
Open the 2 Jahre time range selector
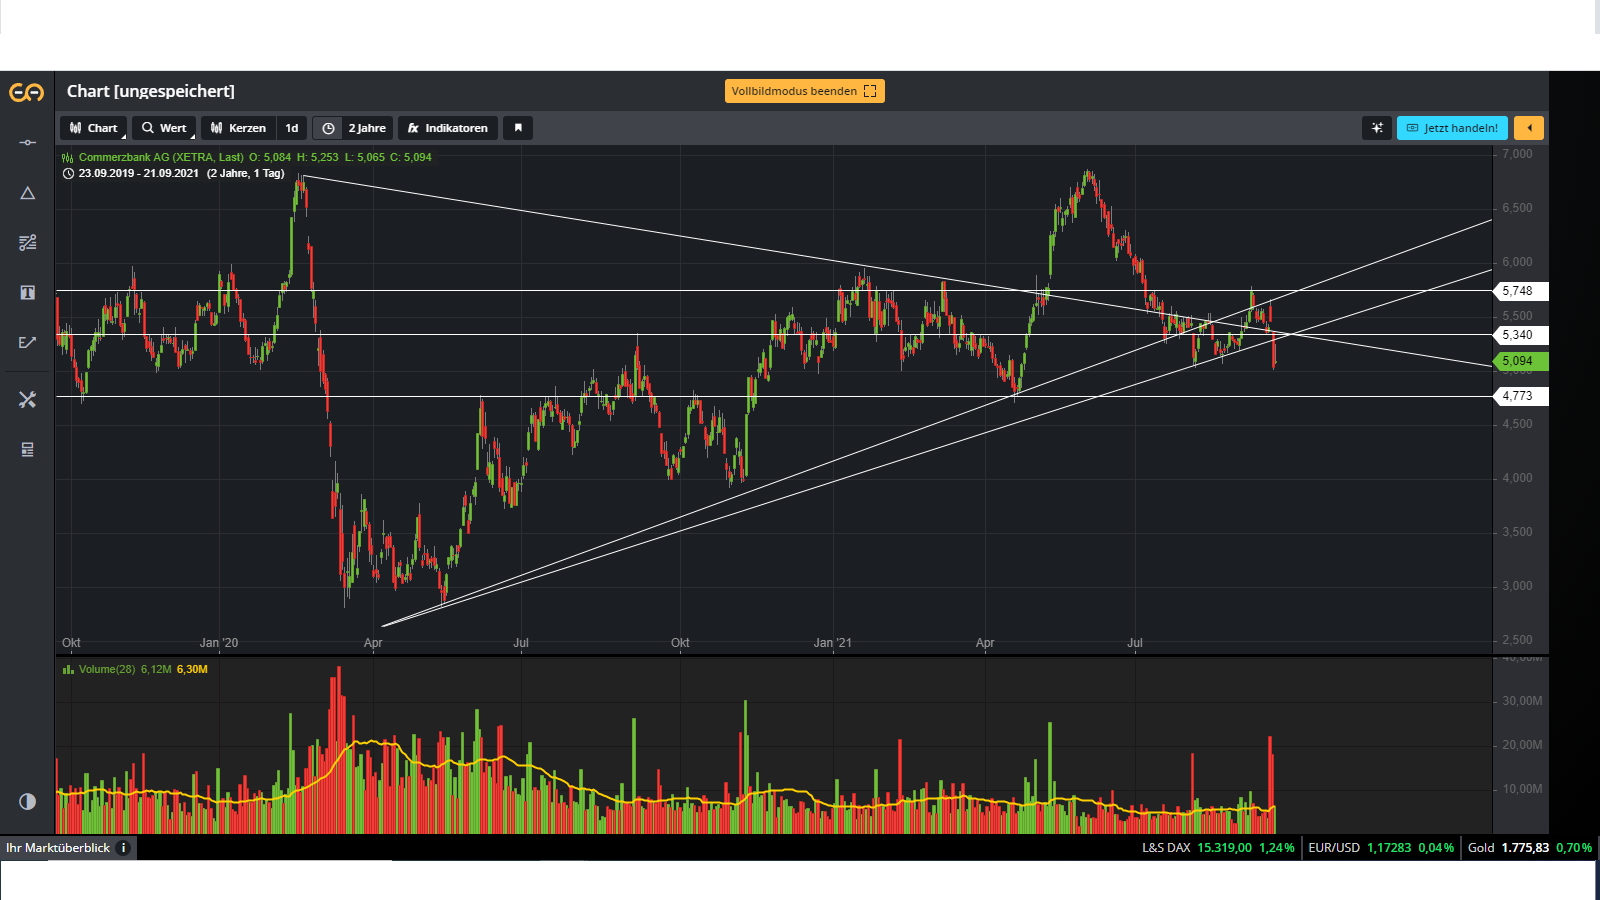(367, 128)
